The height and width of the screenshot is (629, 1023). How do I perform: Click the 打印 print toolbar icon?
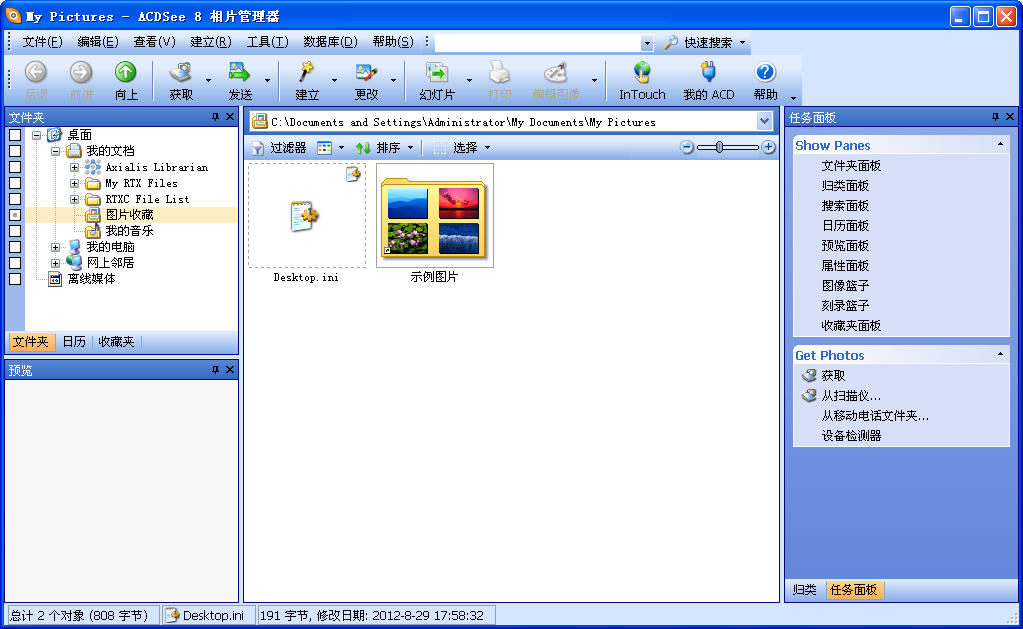click(x=499, y=72)
